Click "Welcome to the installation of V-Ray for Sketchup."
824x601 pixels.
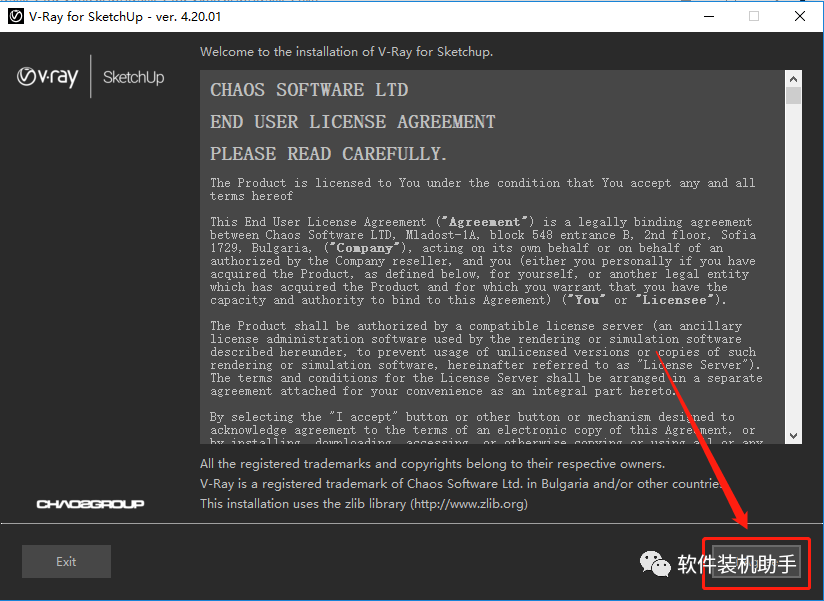pyautogui.click(x=346, y=51)
